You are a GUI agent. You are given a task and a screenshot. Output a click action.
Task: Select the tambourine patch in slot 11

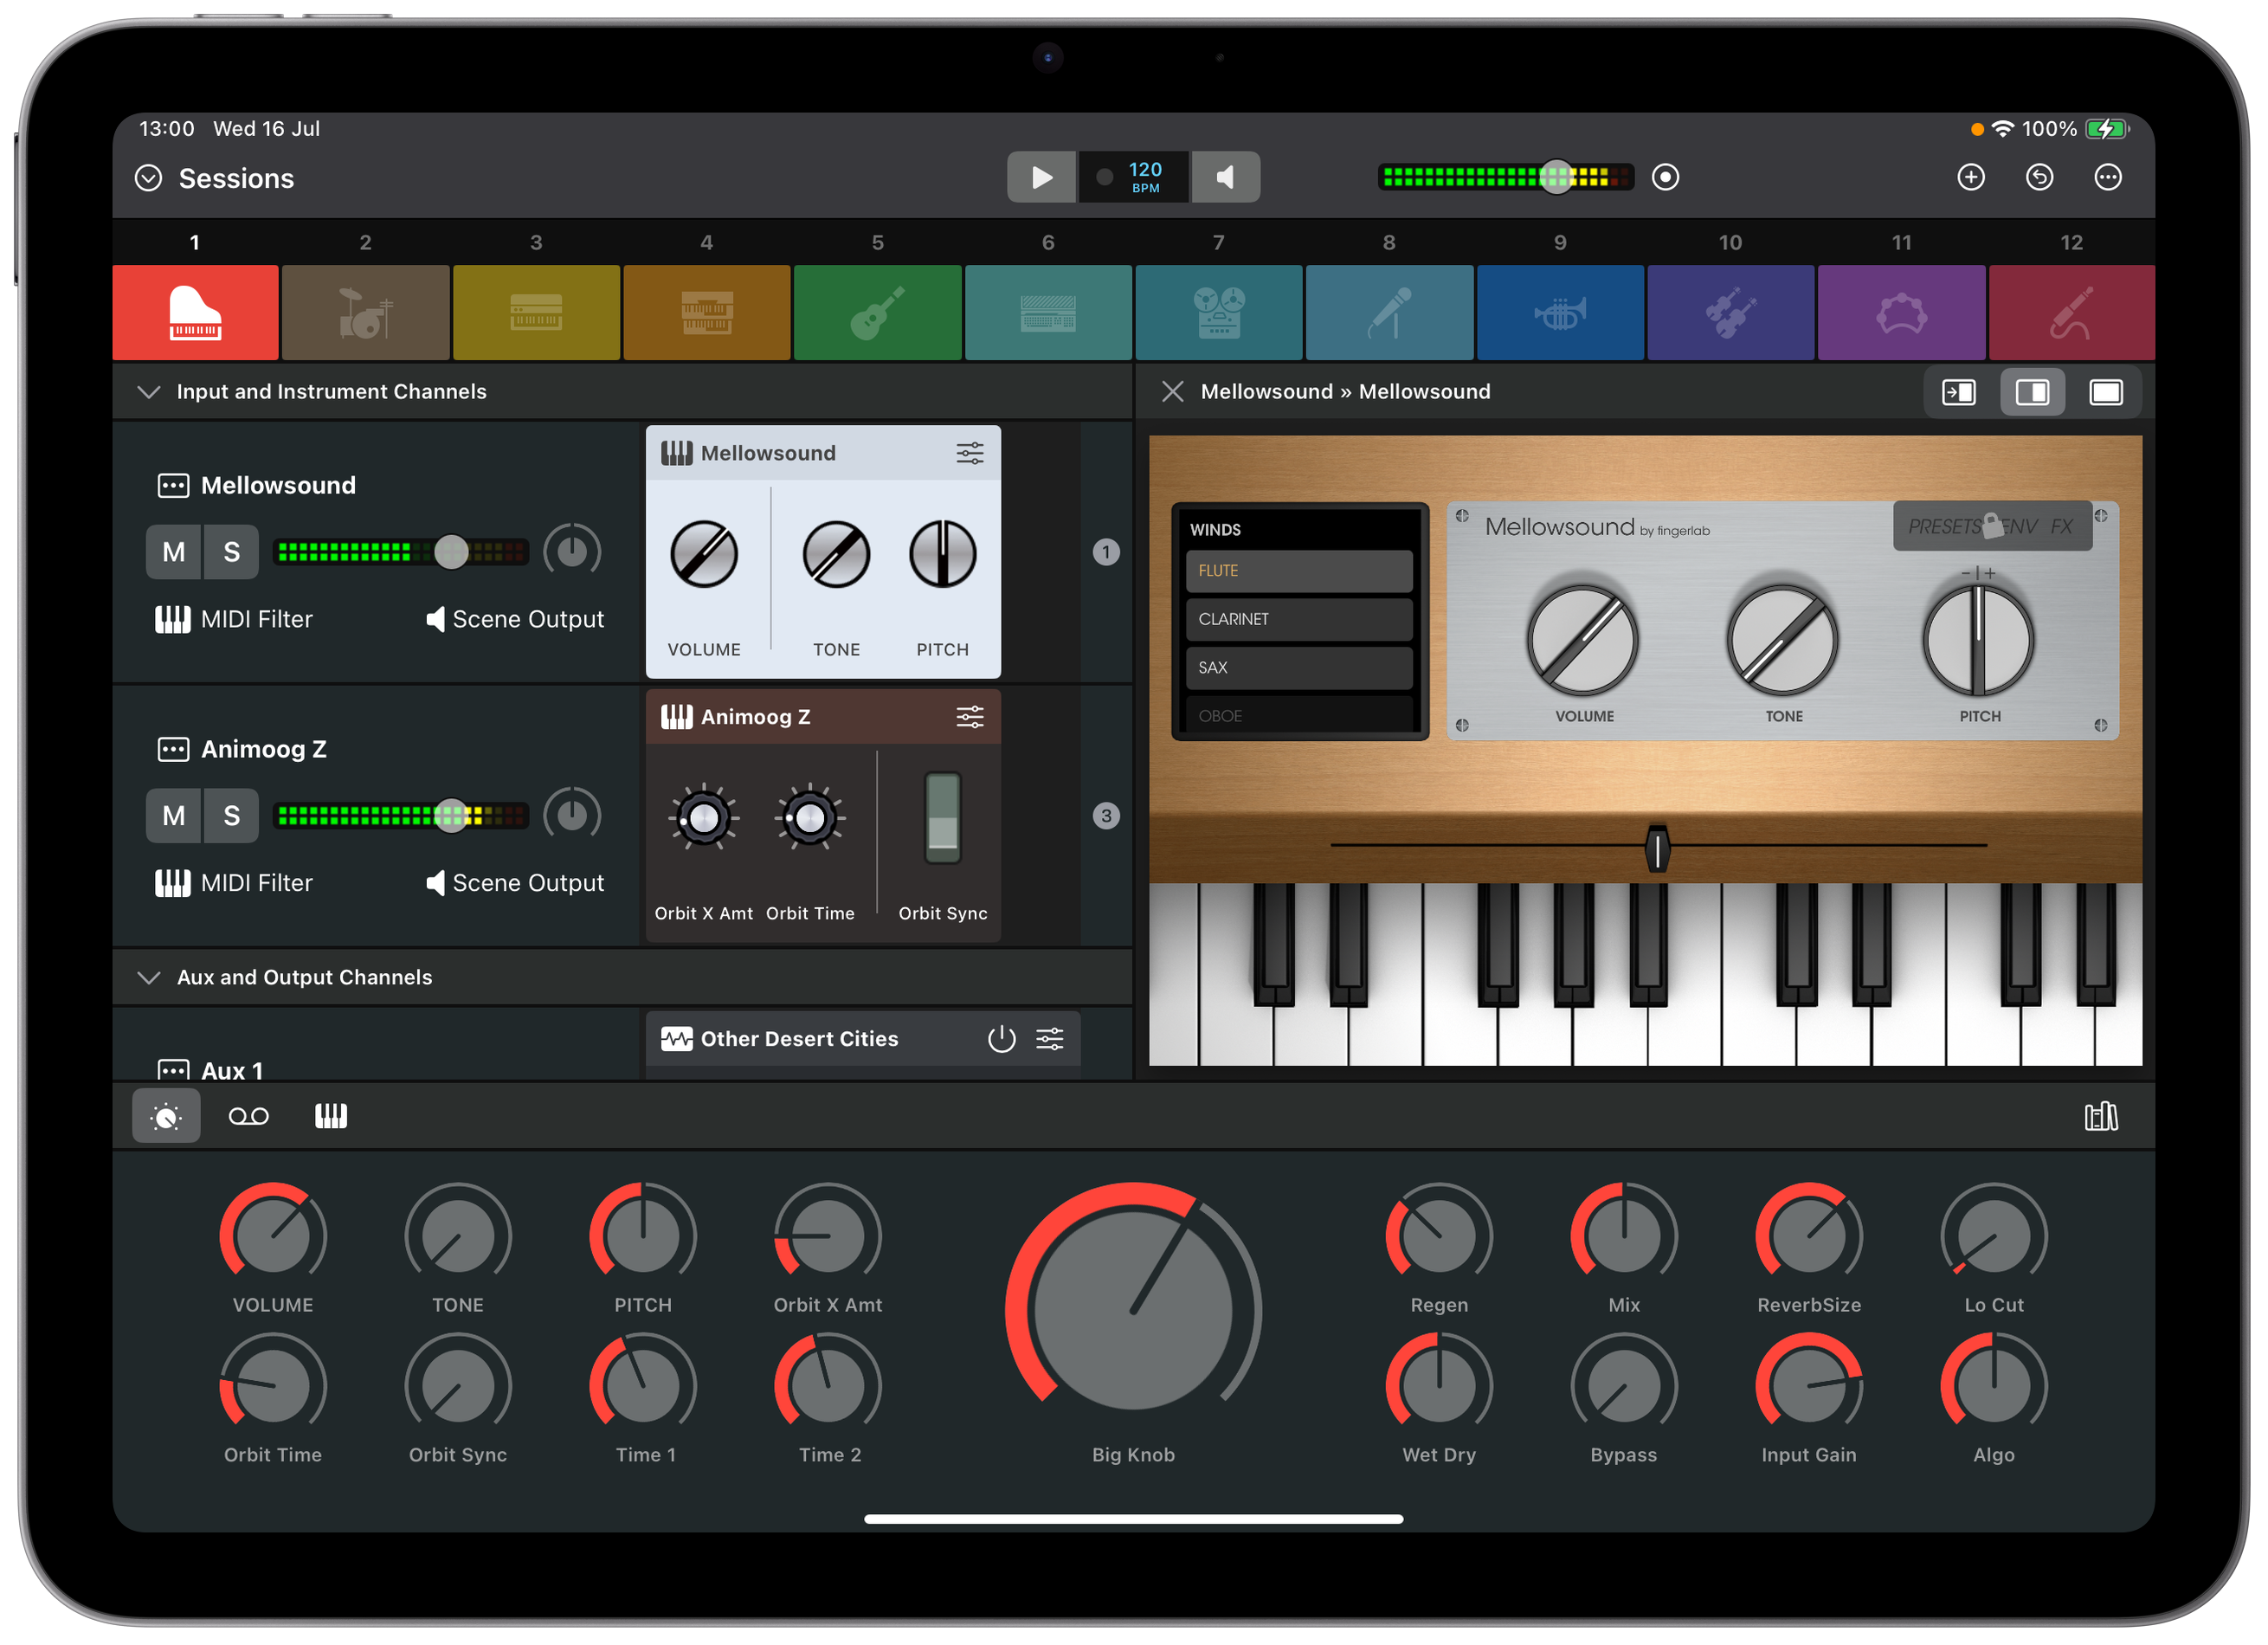pyautogui.click(x=1901, y=312)
